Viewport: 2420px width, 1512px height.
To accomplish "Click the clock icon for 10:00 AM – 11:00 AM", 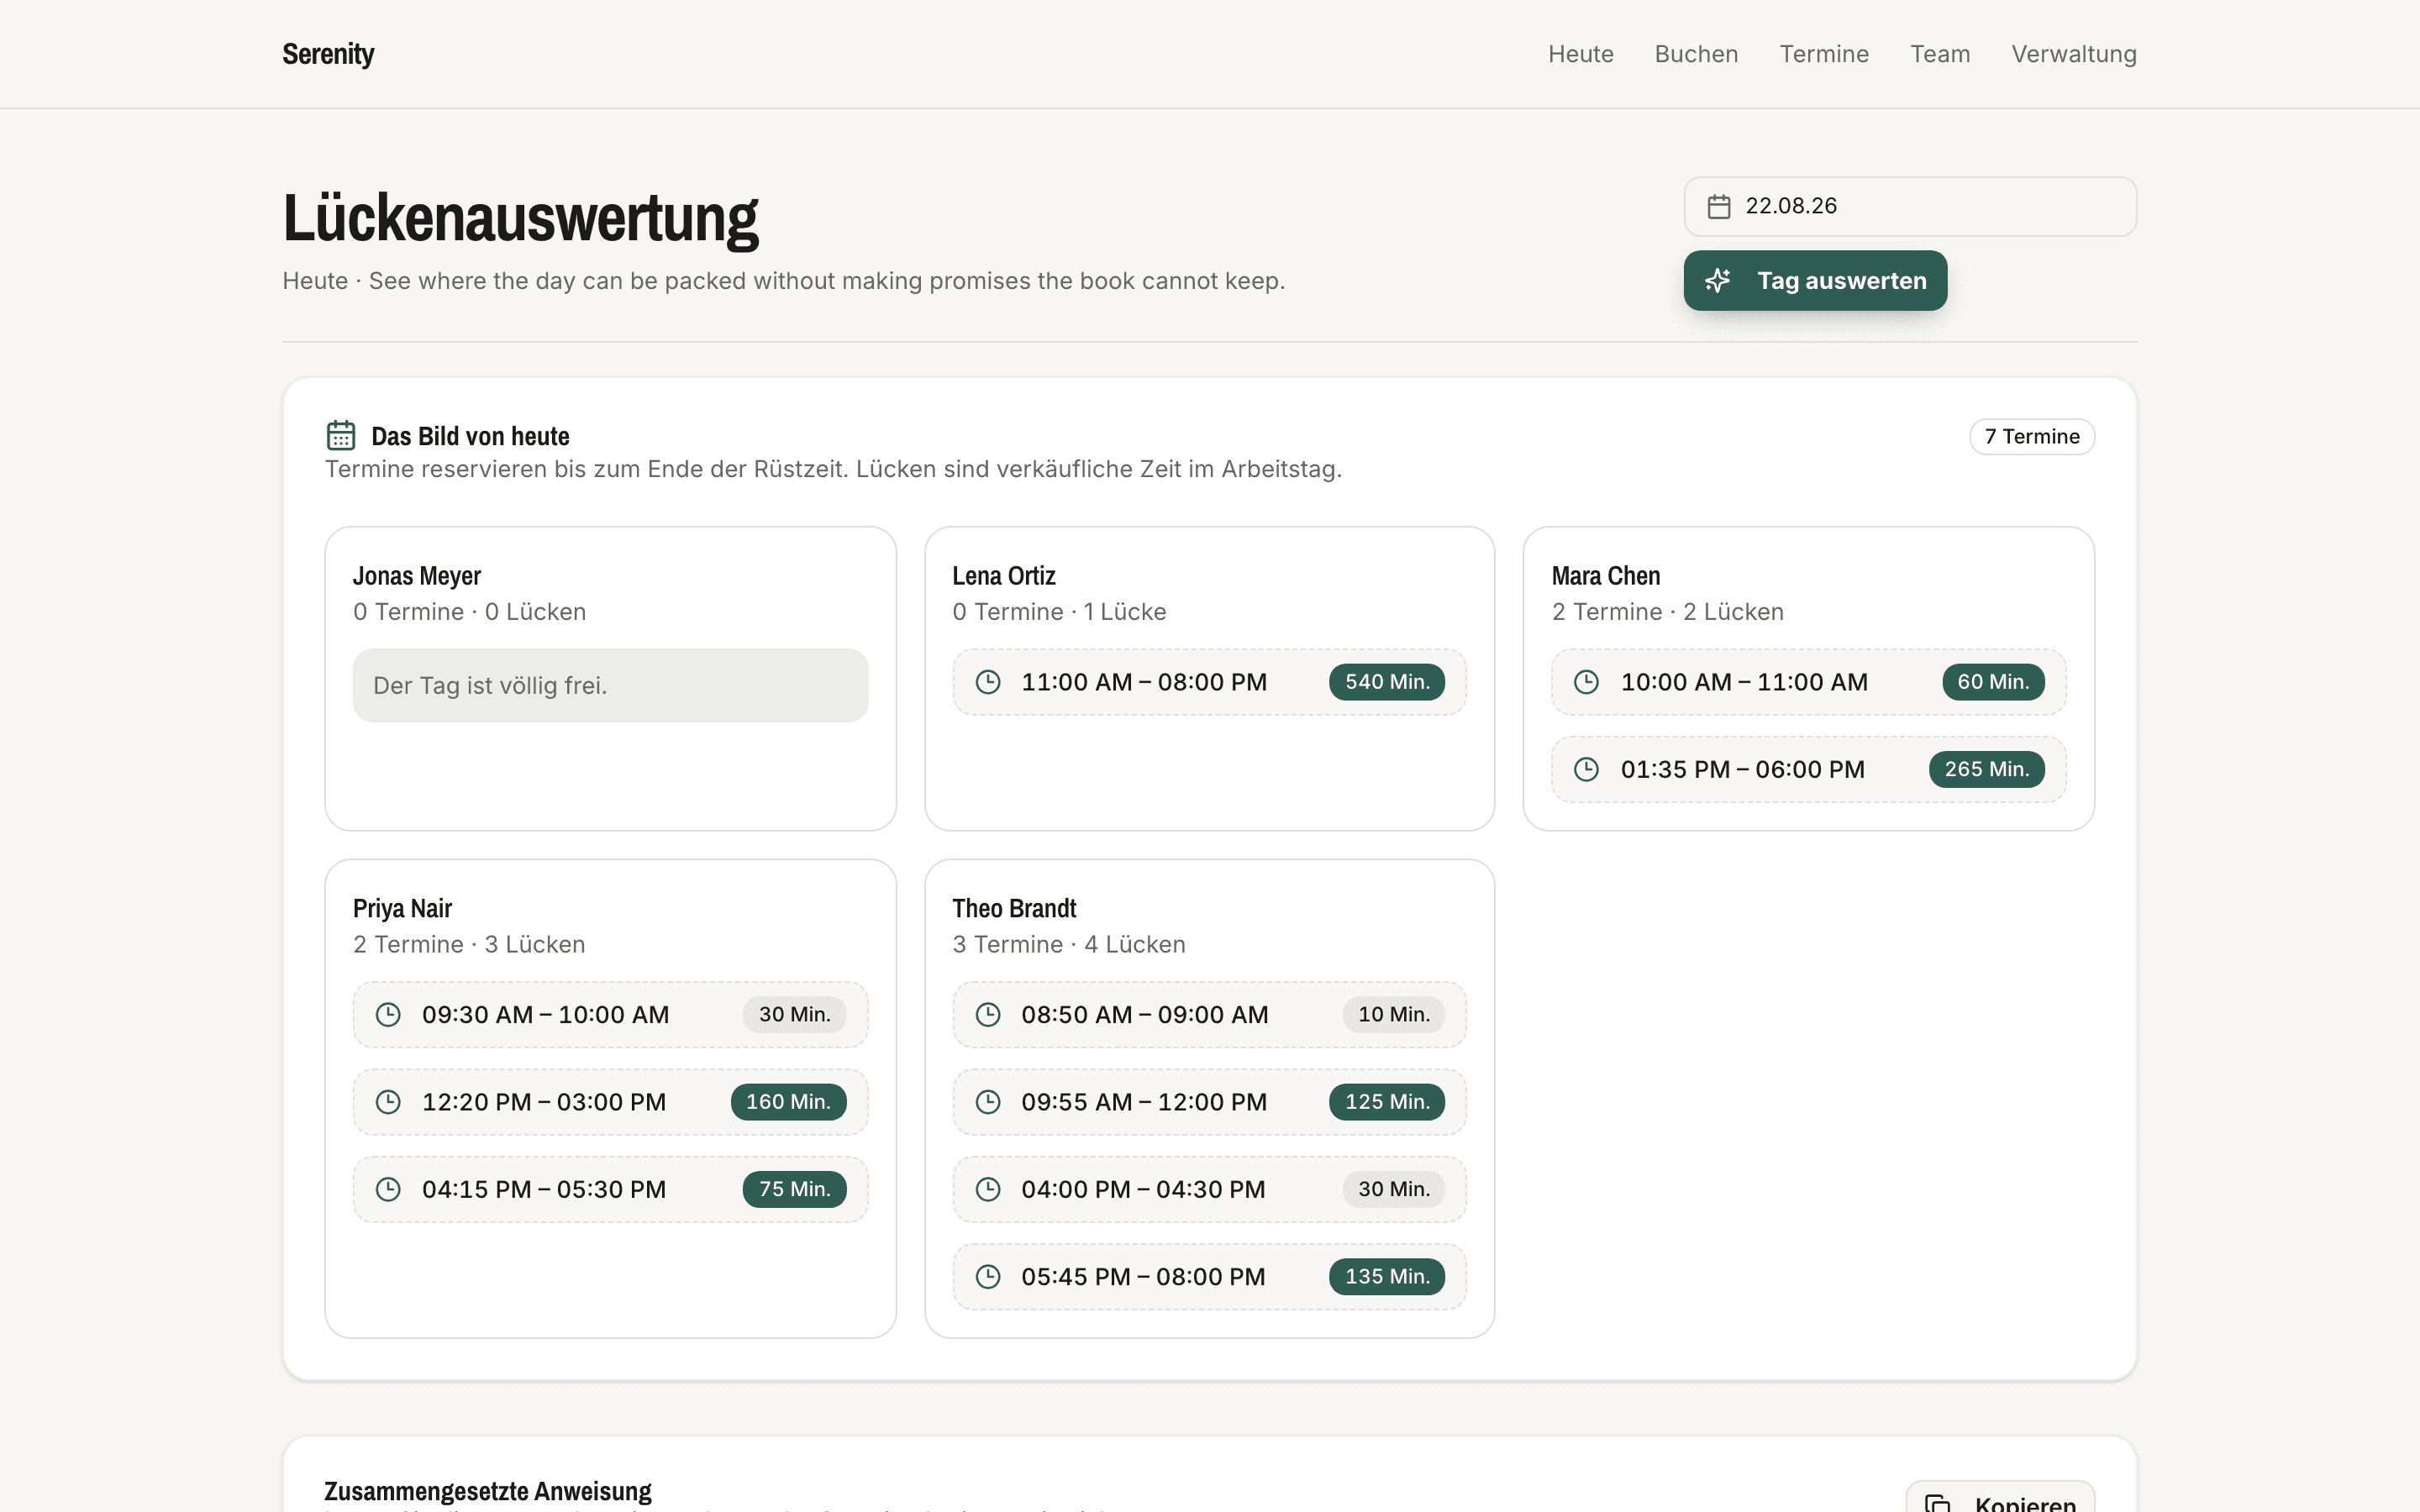I will (x=1586, y=682).
